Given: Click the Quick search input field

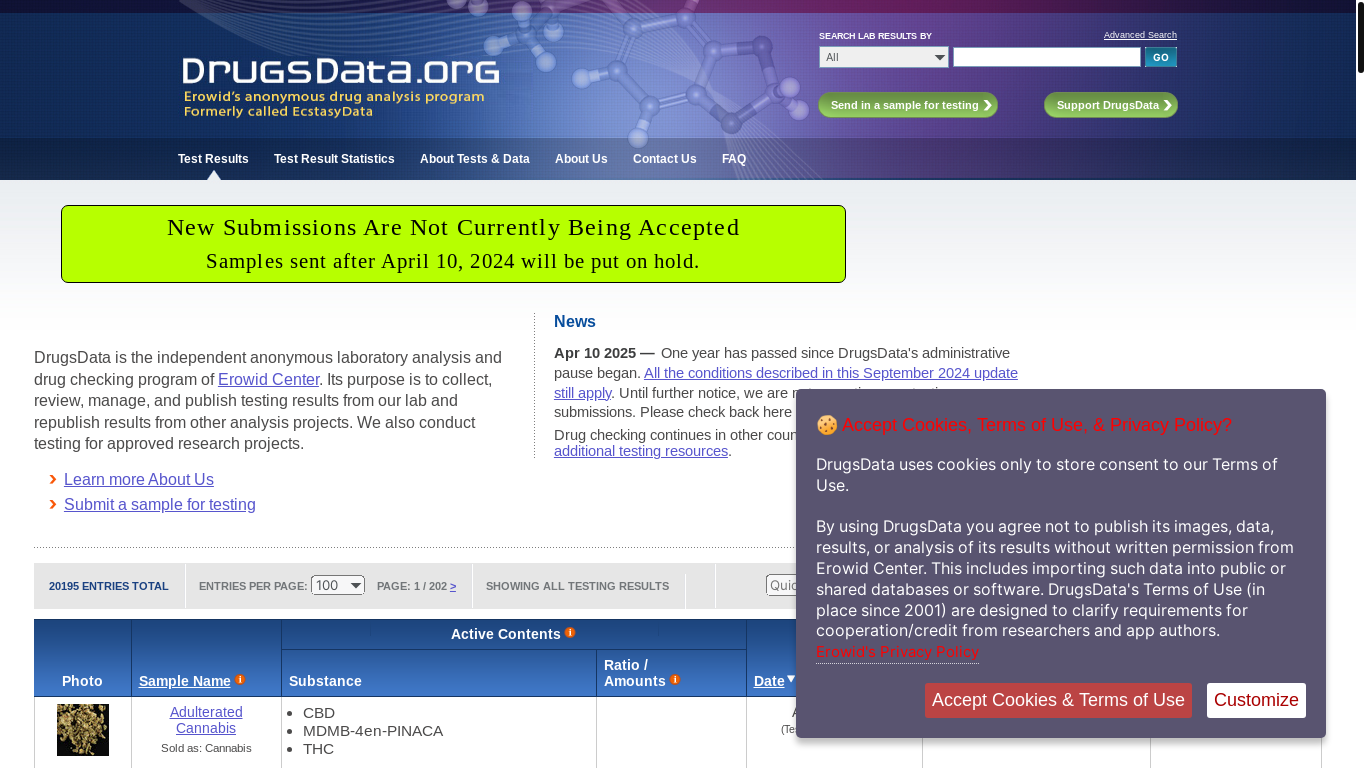Looking at the screenshot, I should tap(782, 585).
